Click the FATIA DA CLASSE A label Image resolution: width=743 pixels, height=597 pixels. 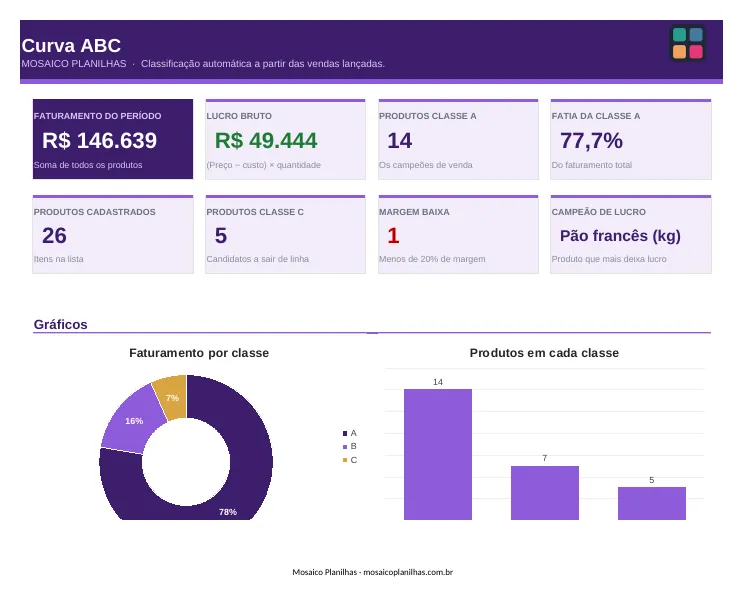pyautogui.click(x=596, y=116)
